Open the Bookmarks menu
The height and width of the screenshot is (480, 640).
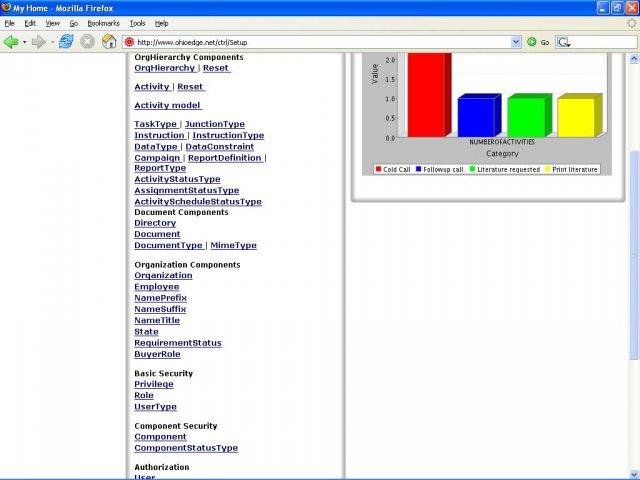click(x=103, y=23)
